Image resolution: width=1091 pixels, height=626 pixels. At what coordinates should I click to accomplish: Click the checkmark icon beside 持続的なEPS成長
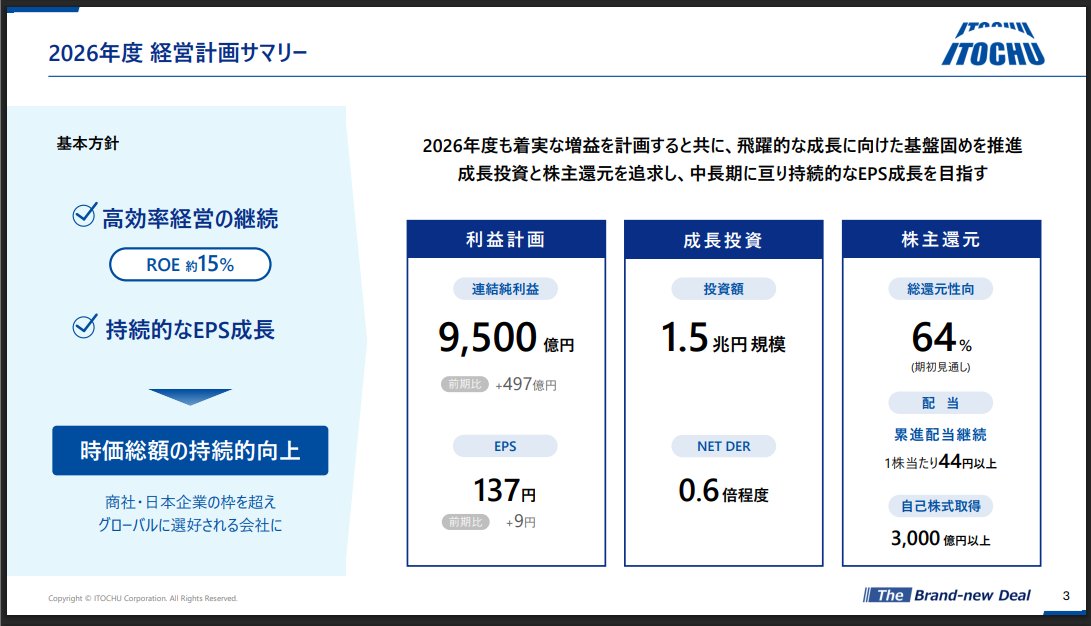(85, 326)
